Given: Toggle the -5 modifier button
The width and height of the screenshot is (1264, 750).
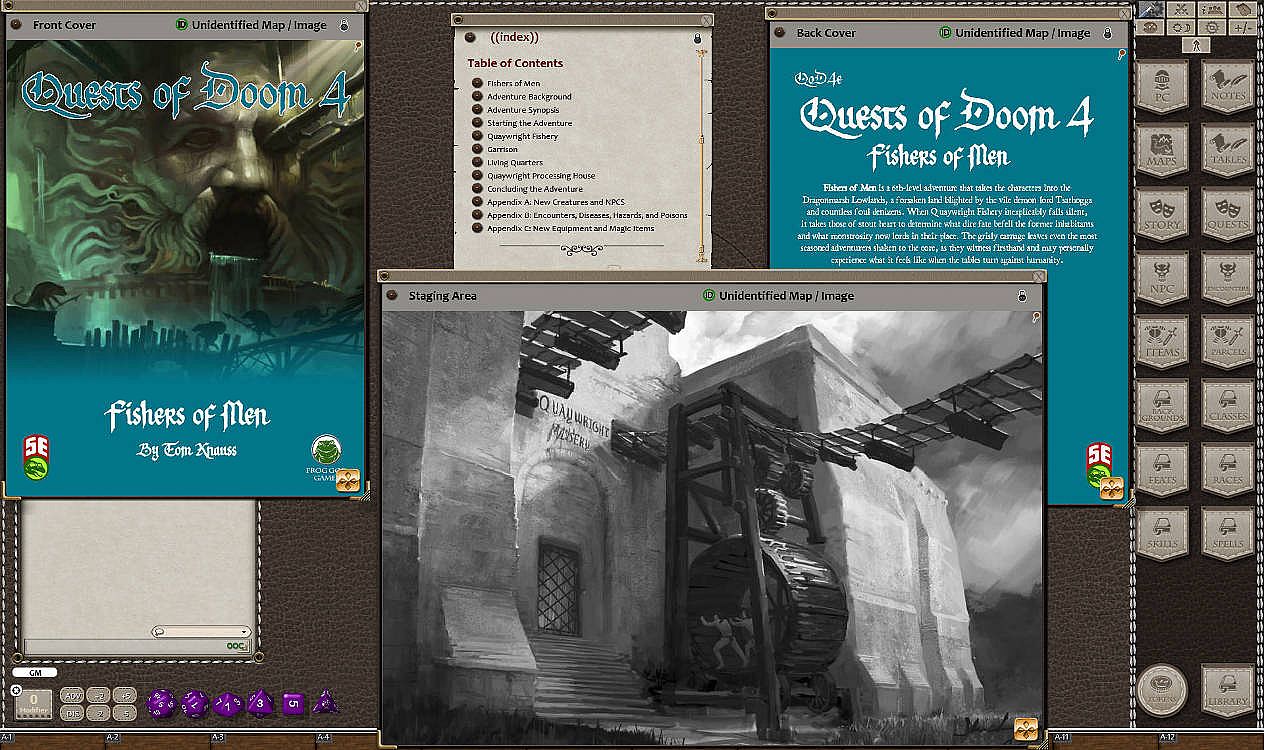Looking at the screenshot, I should (x=124, y=713).
